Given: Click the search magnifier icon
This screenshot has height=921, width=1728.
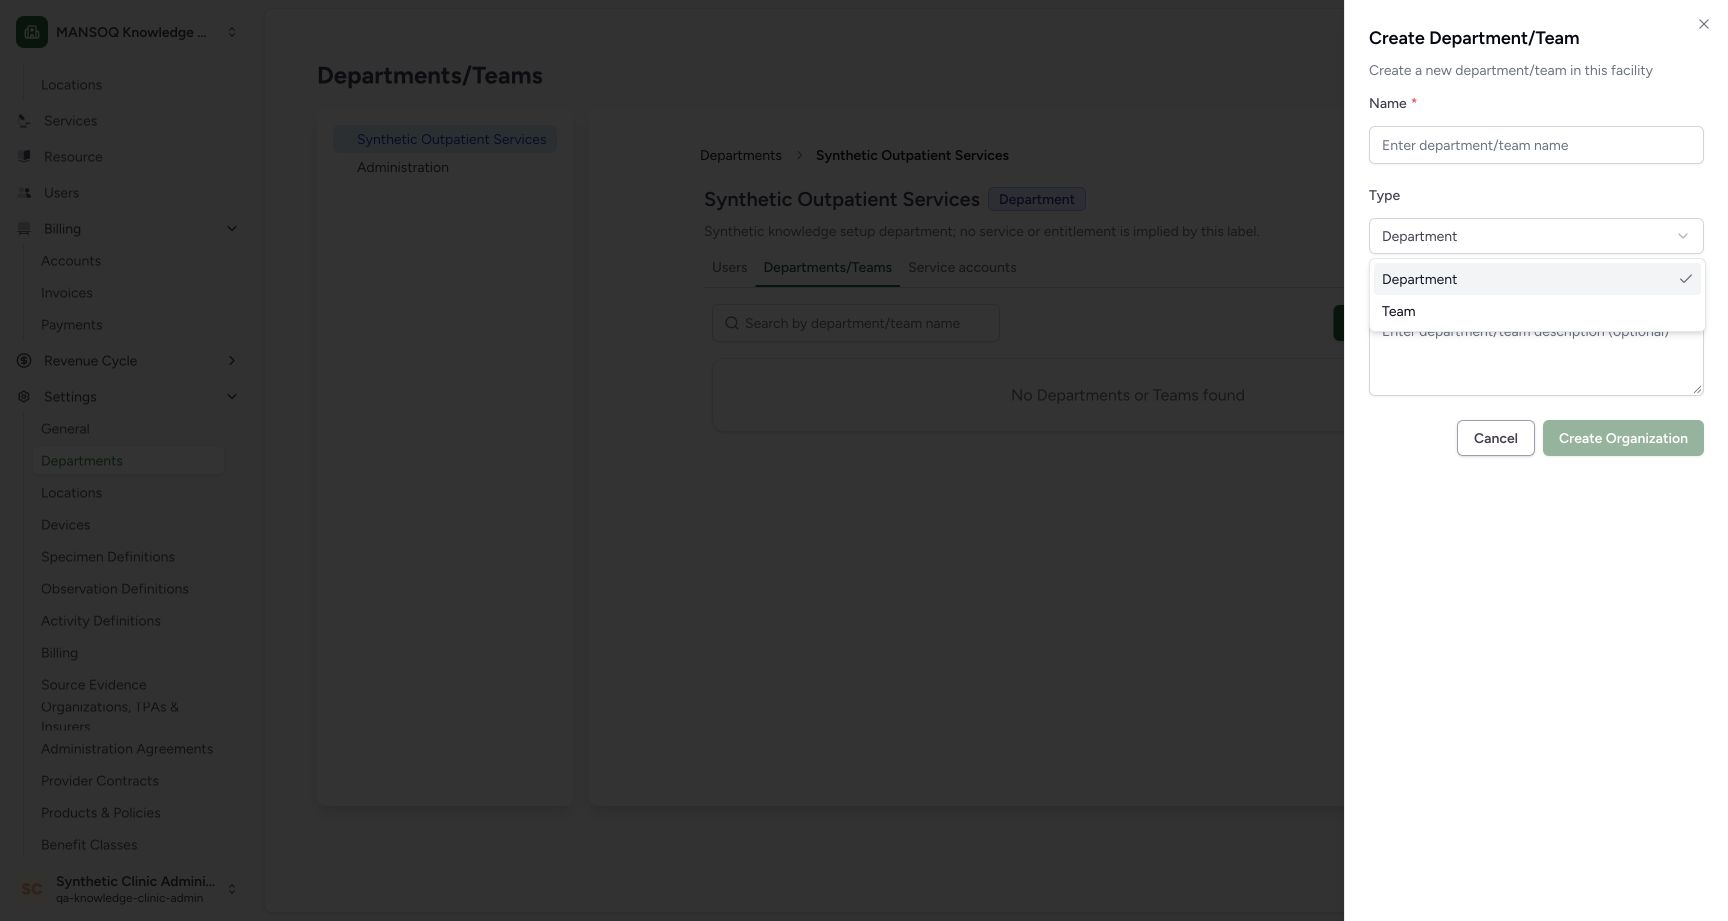Looking at the screenshot, I should (732, 323).
